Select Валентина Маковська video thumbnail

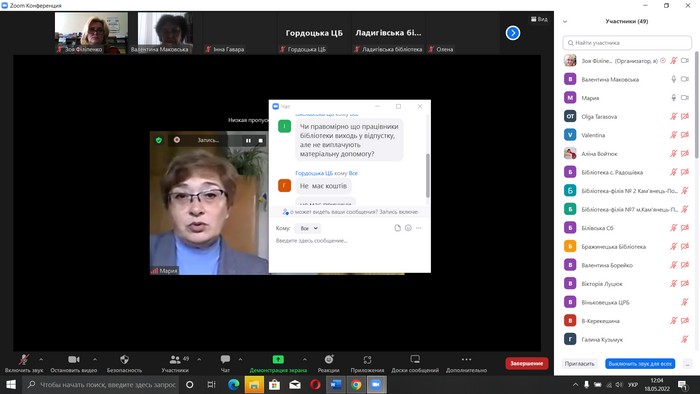tap(165, 33)
